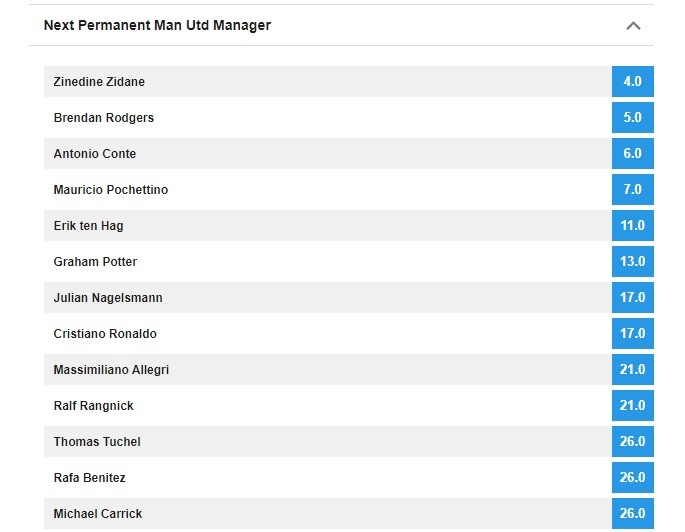The image size is (685, 532).
Task: Add Erik ten Hag 11.0 to betslip
Action: (x=632, y=226)
